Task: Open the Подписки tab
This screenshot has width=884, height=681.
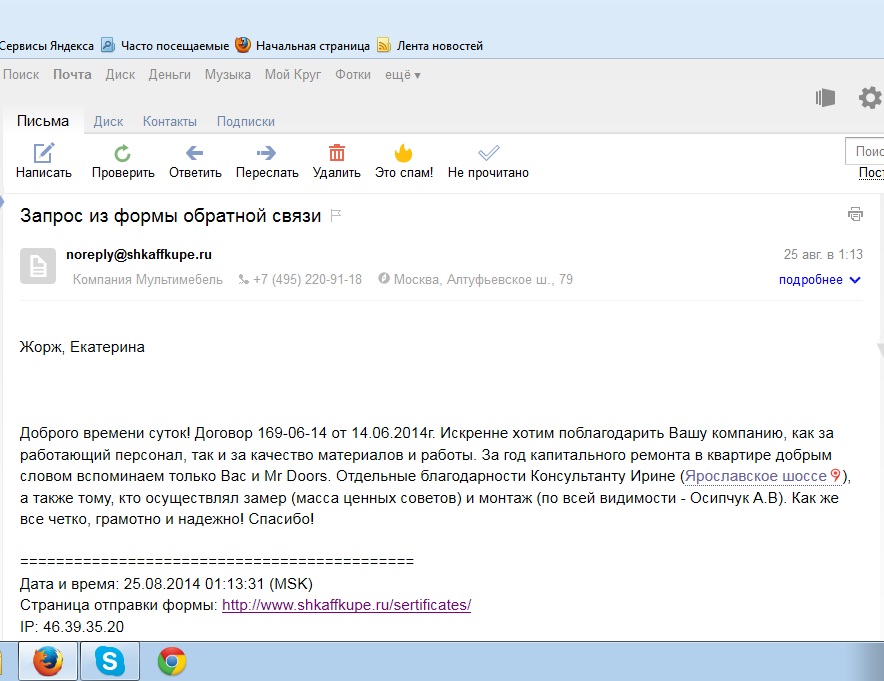Action: click(x=246, y=121)
